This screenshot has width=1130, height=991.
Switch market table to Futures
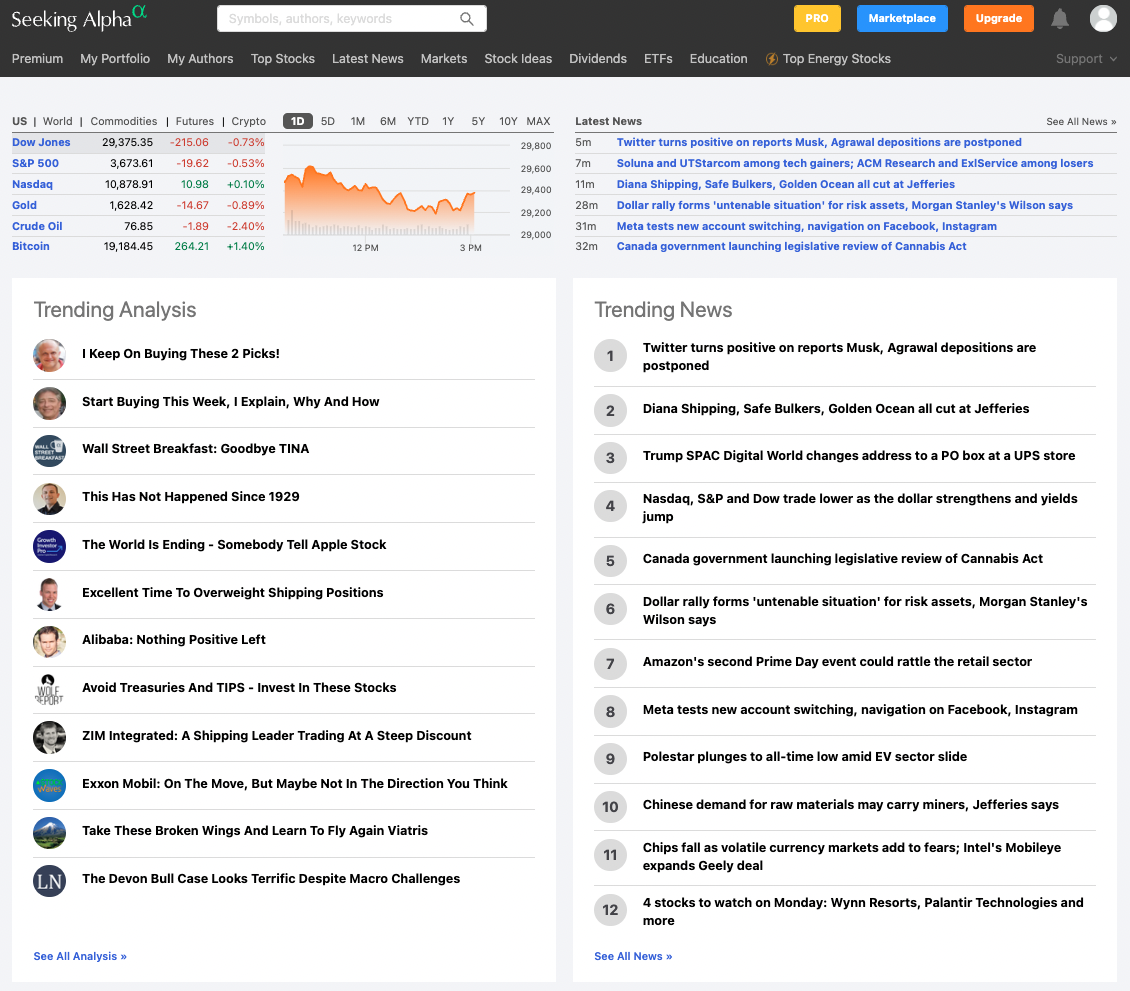(195, 121)
